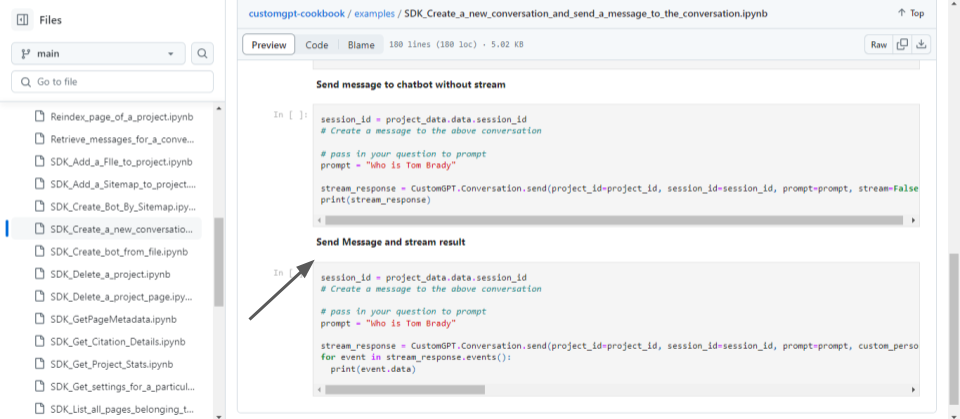960x419 pixels.
Task: Click the file search magnifier button
Action: (x=202, y=54)
